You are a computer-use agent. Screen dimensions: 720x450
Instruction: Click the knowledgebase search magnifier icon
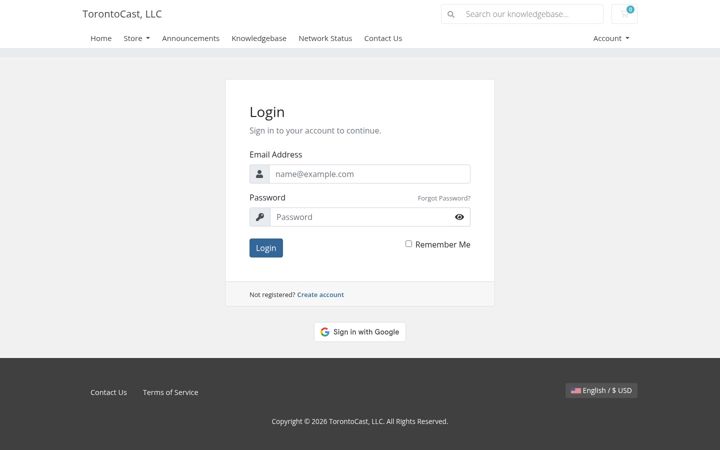451,14
